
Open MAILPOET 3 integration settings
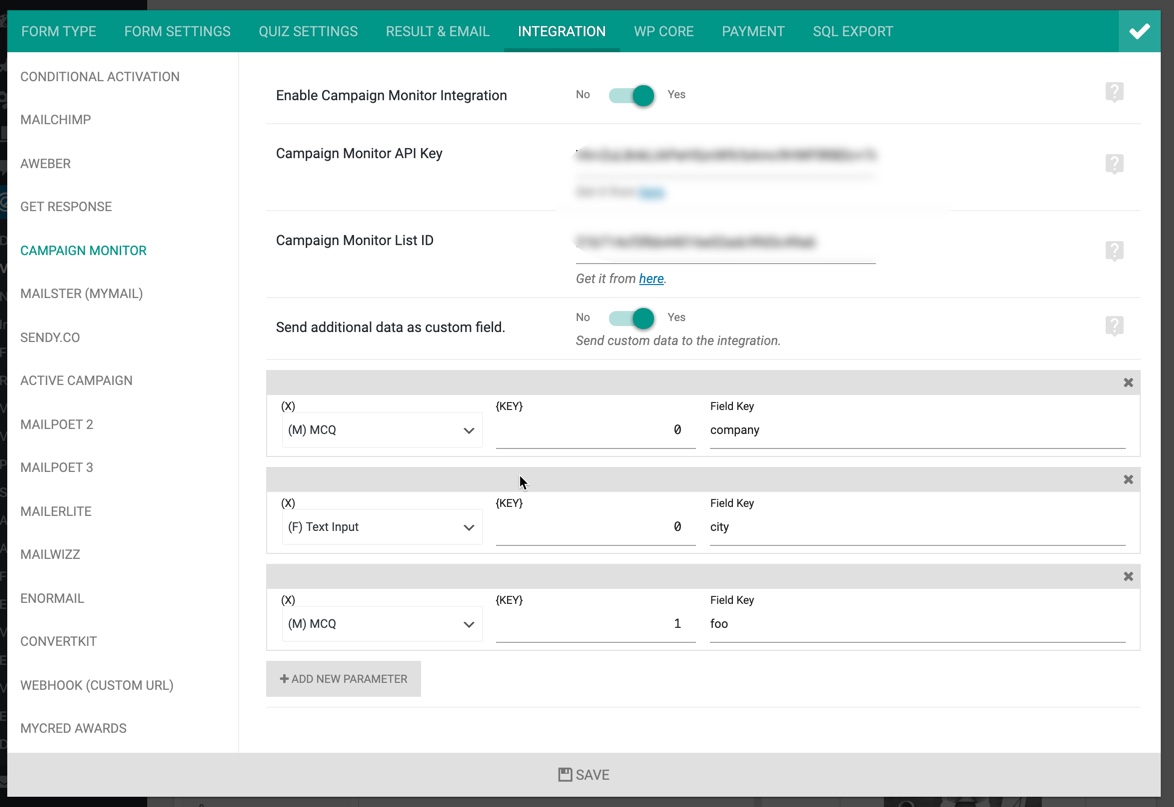pos(57,467)
